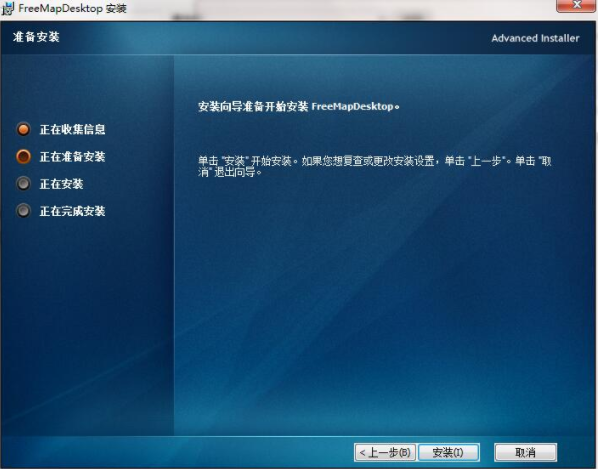Click the 安装向导准备开始安装 FreeMapDesktop heading
Viewport: 598px width, 469px height.
tap(299, 106)
